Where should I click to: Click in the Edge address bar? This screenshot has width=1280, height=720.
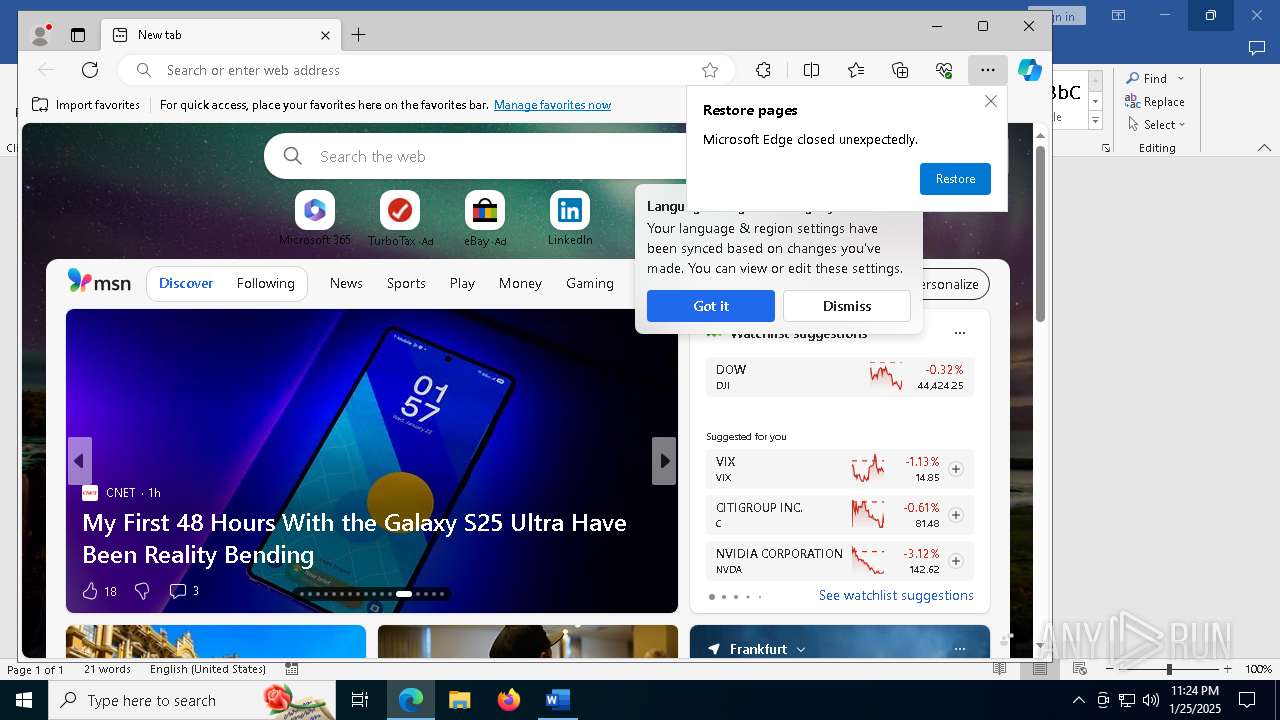426,70
